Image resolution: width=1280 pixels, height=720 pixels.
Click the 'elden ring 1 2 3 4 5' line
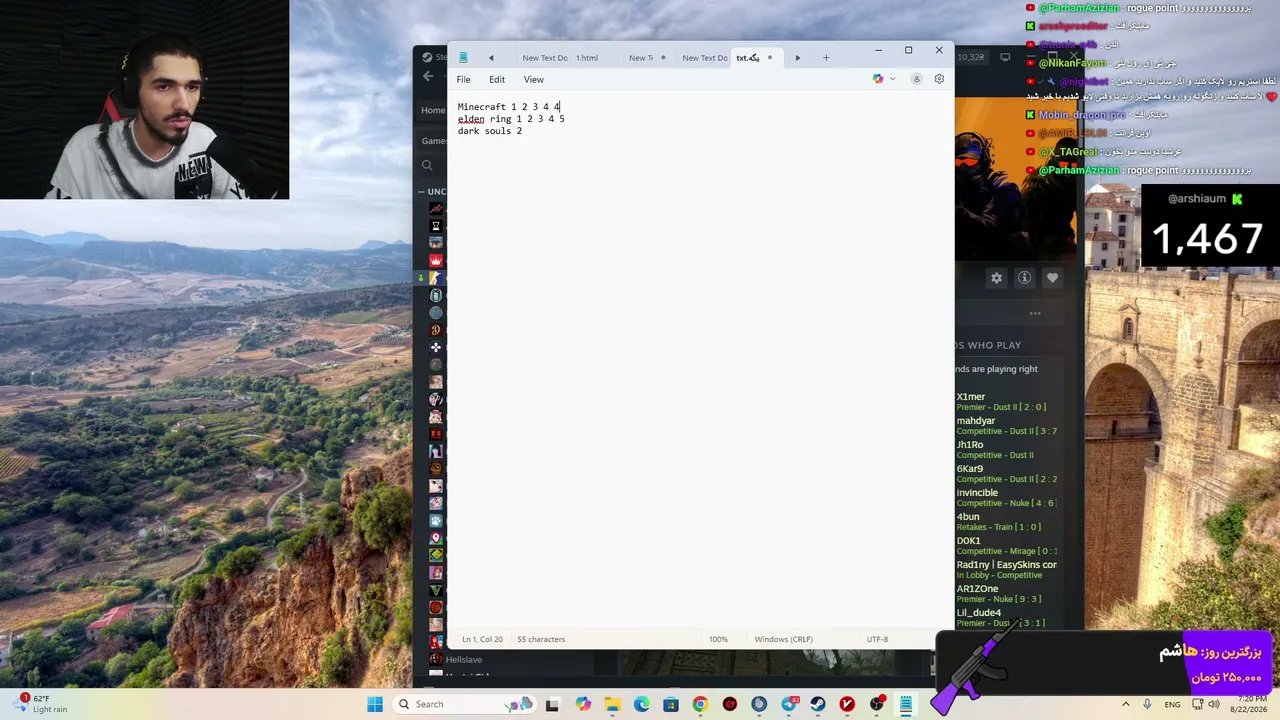[511, 119]
